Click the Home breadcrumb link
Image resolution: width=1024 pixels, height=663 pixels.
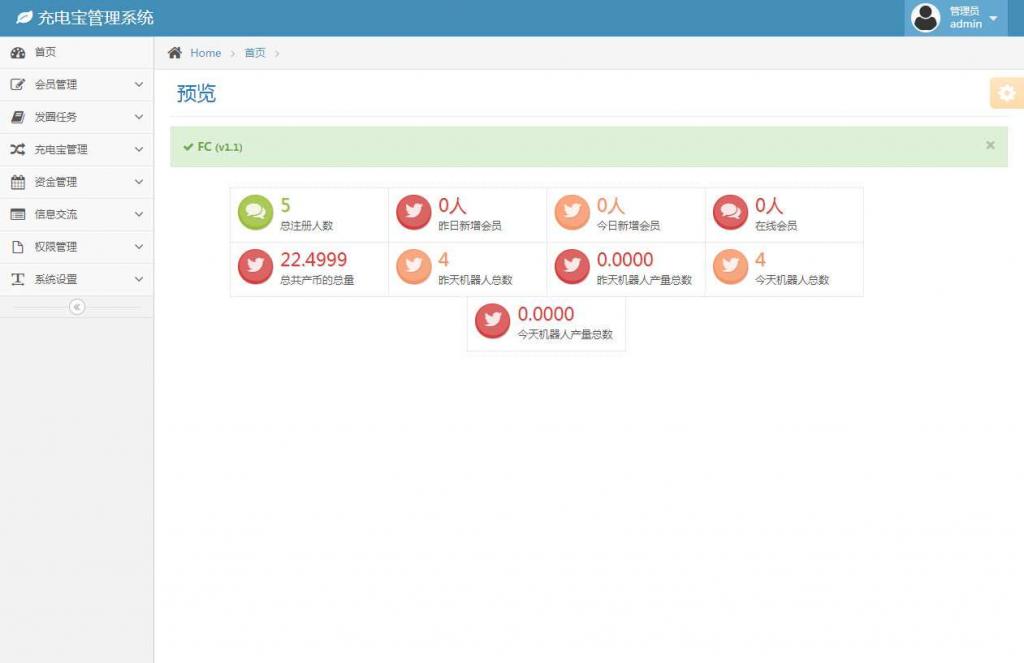205,53
